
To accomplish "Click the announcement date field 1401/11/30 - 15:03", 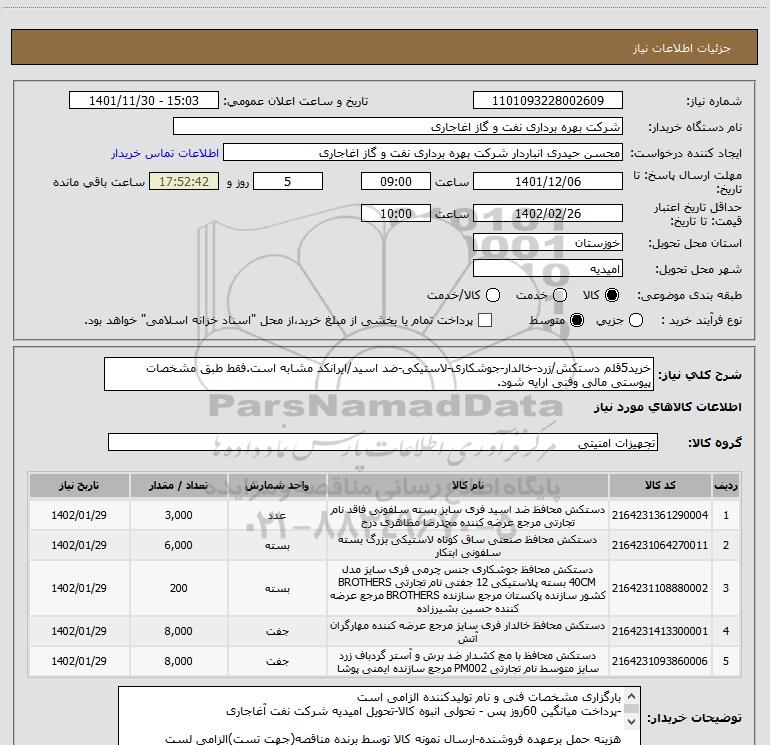I will click(144, 101).
